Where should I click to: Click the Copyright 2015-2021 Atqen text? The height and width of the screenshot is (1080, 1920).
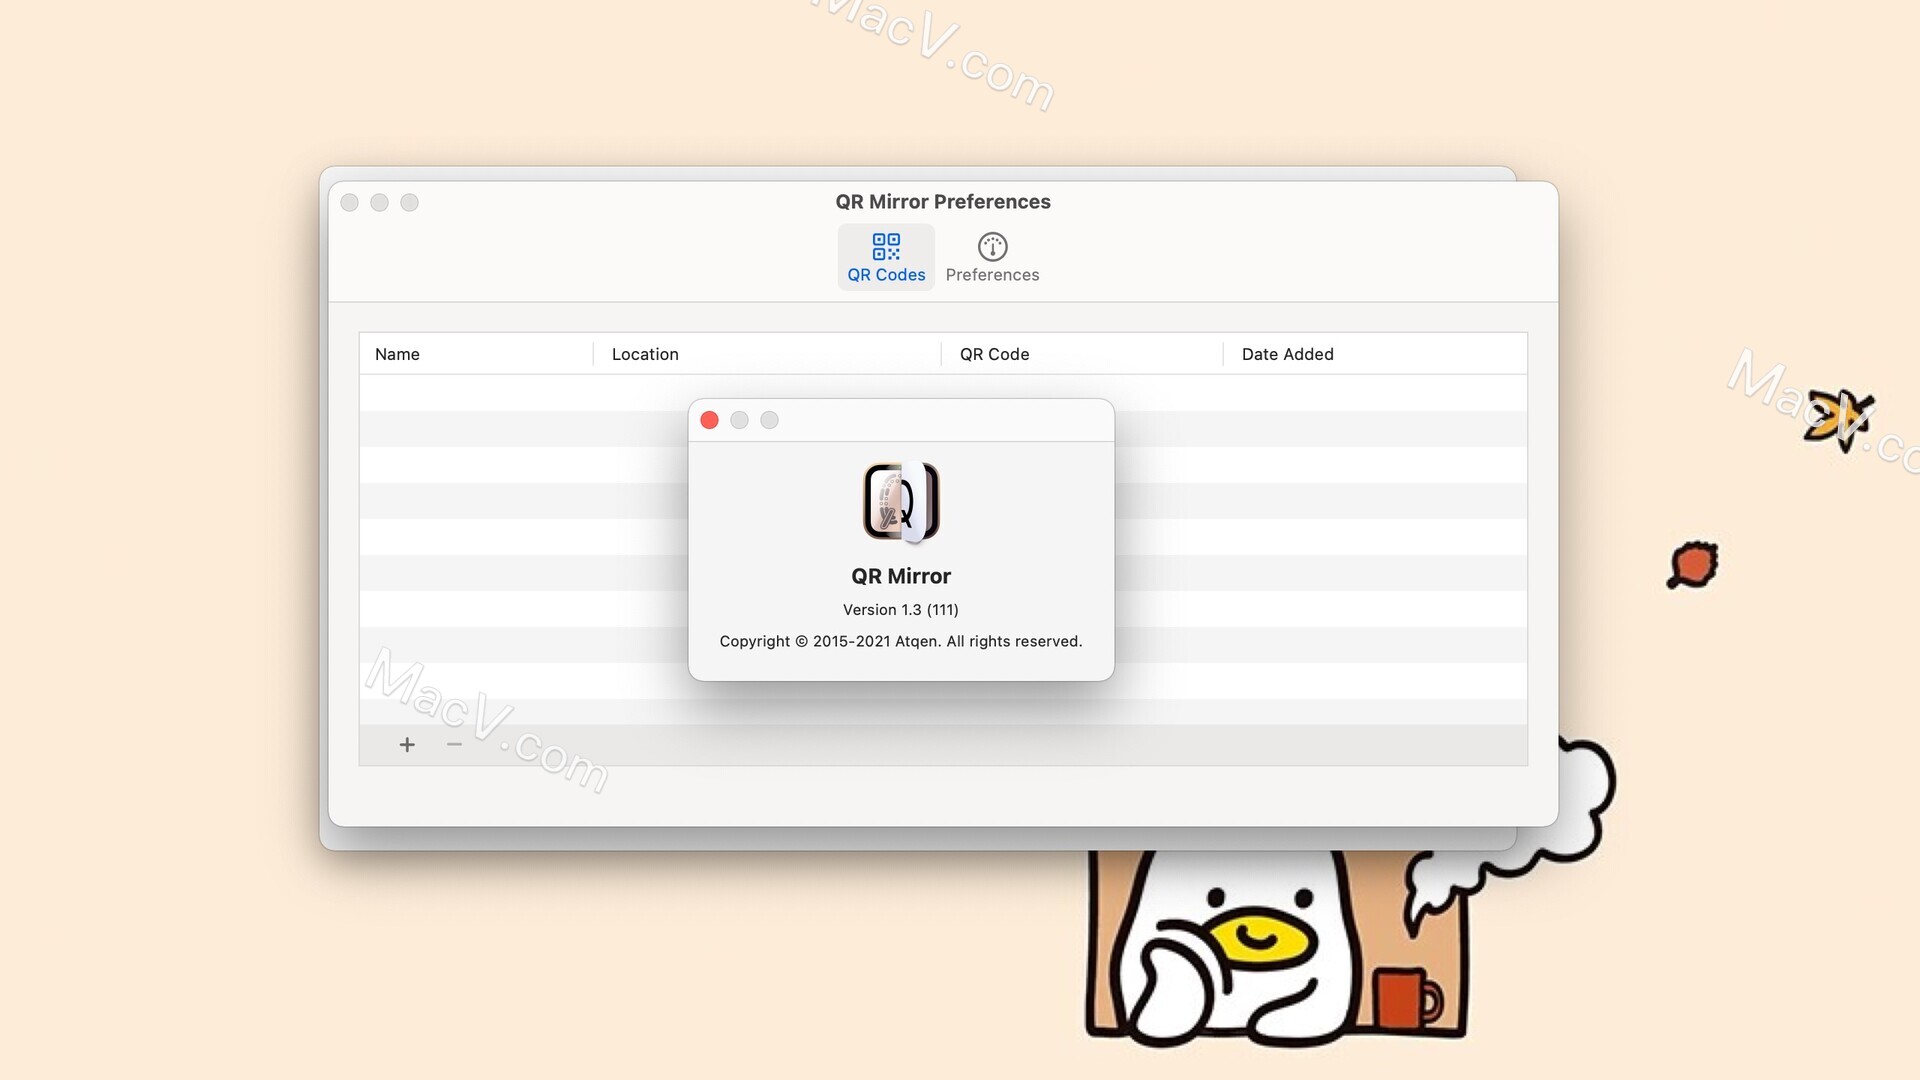[901, 641]
